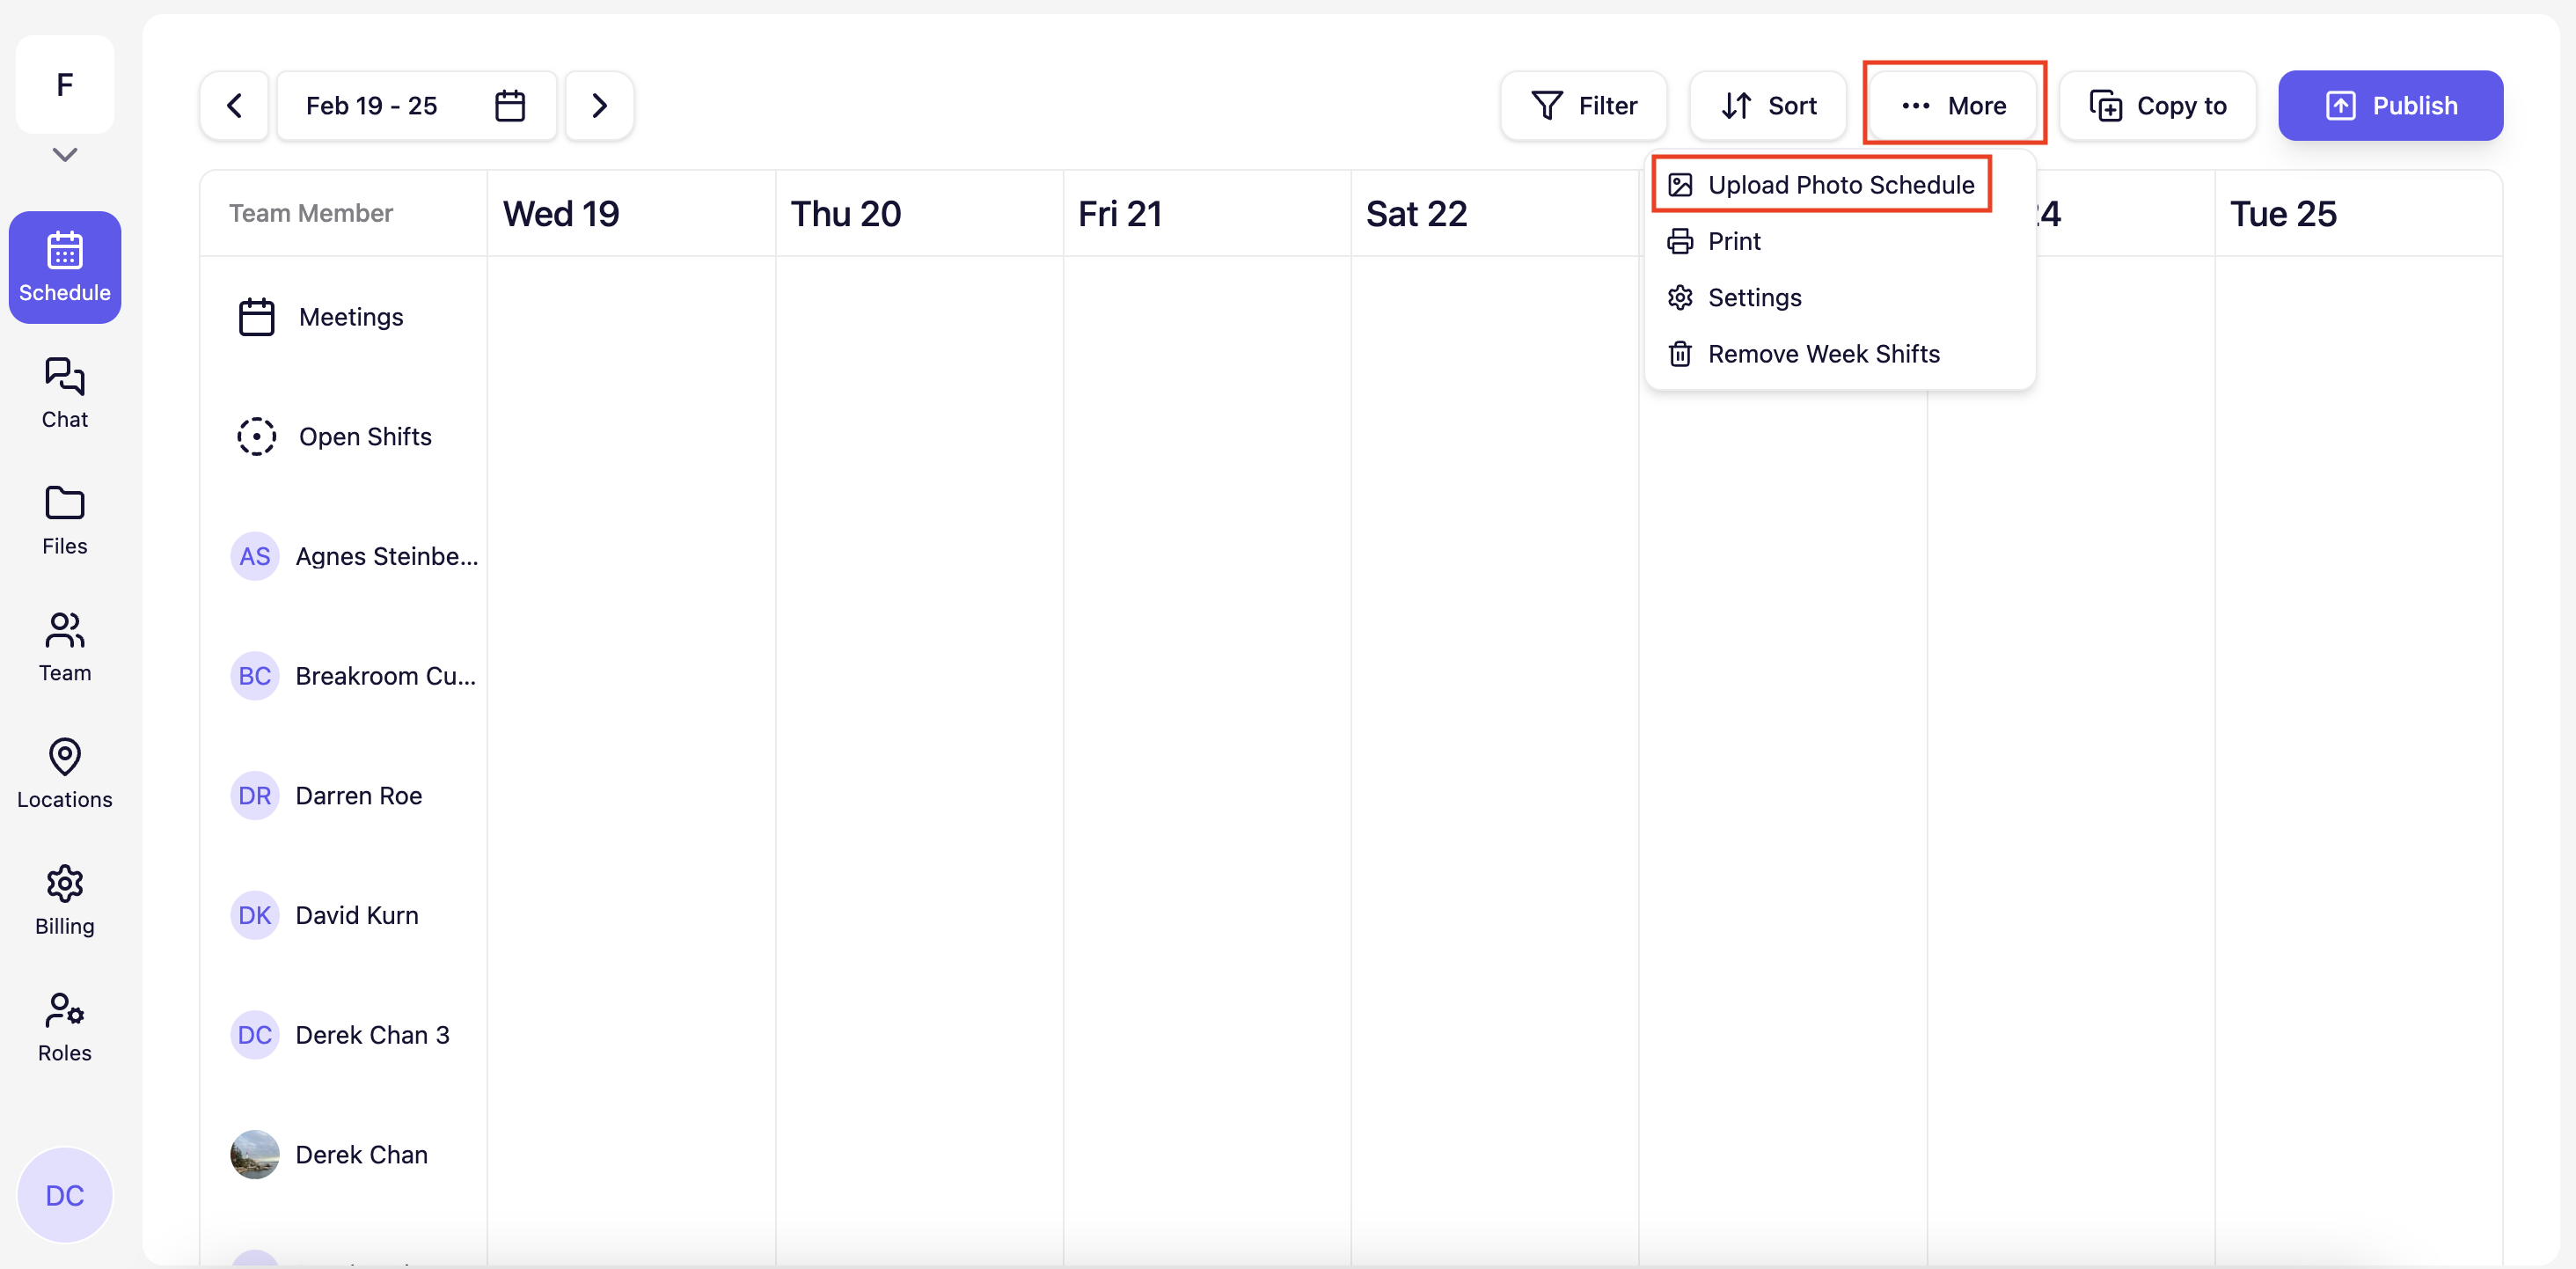Publish the schedule
Image resolution: width=2576 pixels, height=1269 pixels.
2391,106
